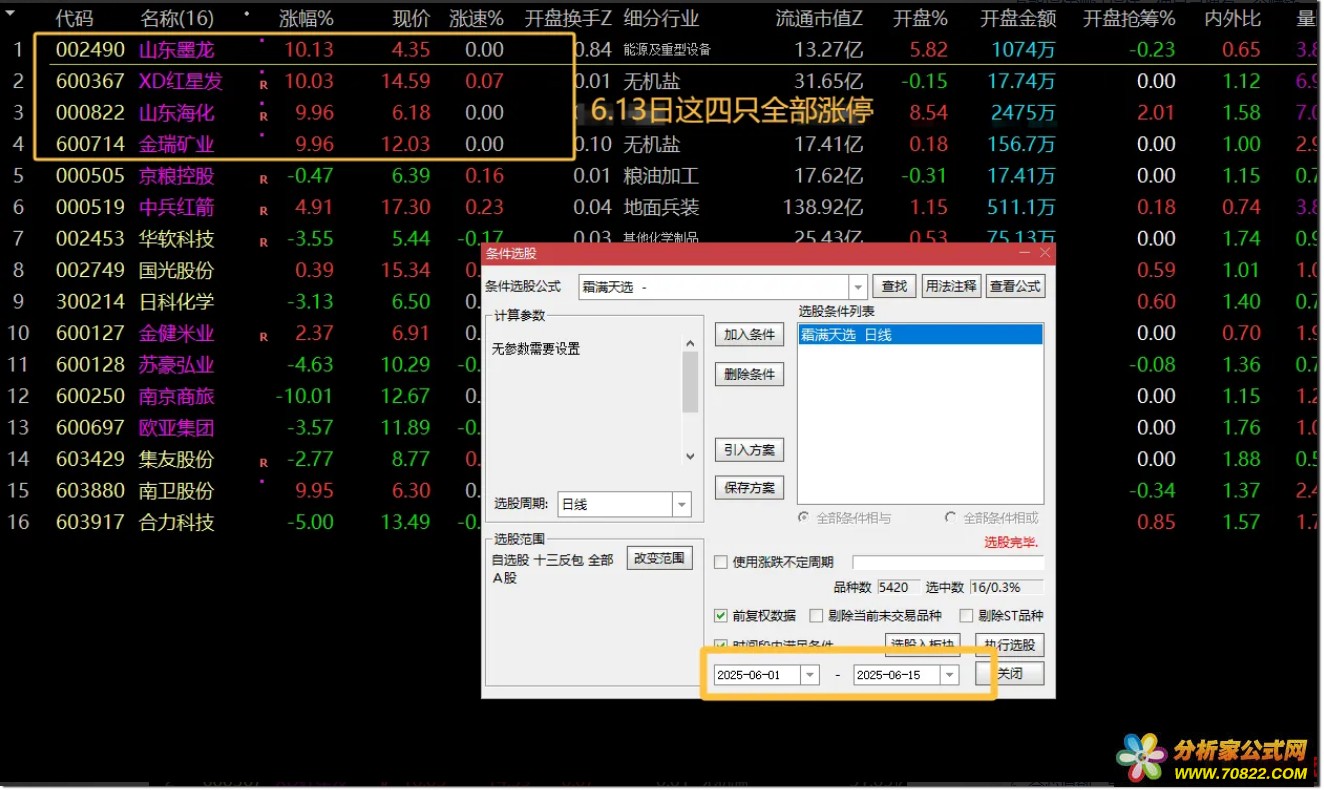Sort by 流通市值Z column header

[819, 18]
